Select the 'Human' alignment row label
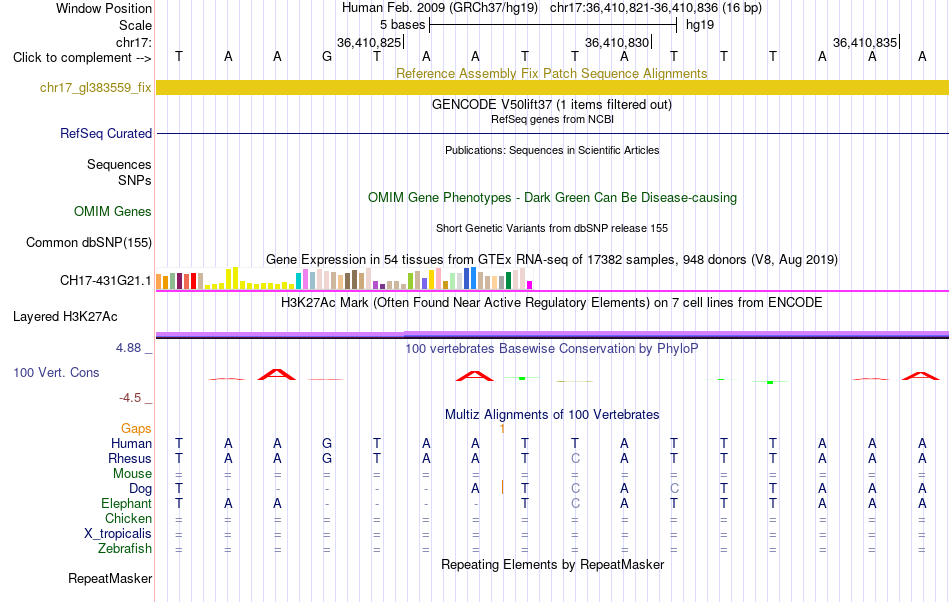 131,443
